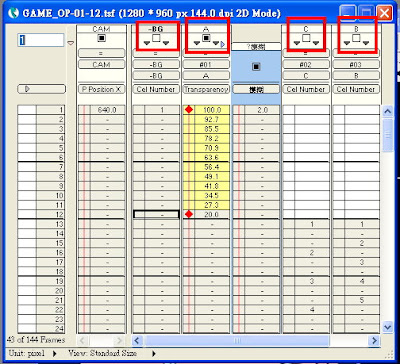Open the Transparency parameter selector in column A
The image size is (400, 364).
(206, 89)
